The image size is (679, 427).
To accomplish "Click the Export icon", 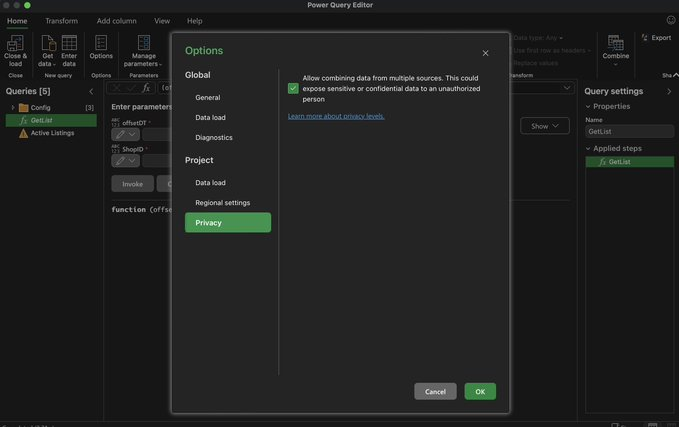I will [644, 38].
